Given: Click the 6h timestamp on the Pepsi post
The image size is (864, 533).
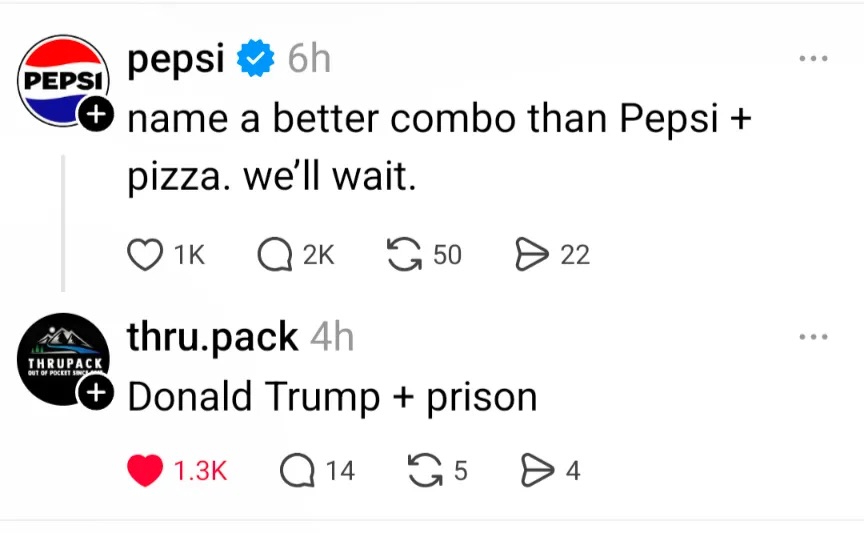Looking at the screenshot, I should tap(309, 60).
